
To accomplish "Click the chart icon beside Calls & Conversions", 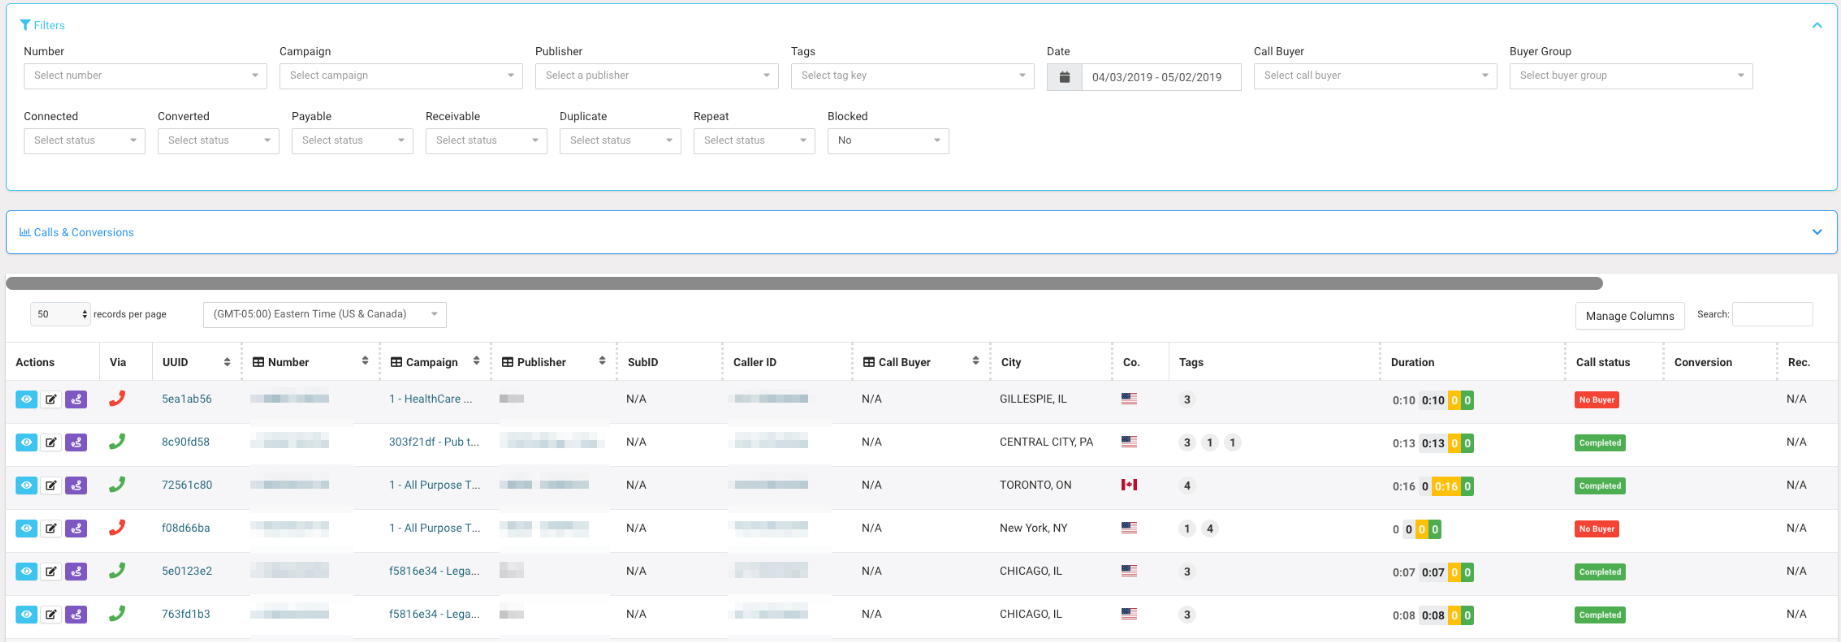I will coord(25,232).
